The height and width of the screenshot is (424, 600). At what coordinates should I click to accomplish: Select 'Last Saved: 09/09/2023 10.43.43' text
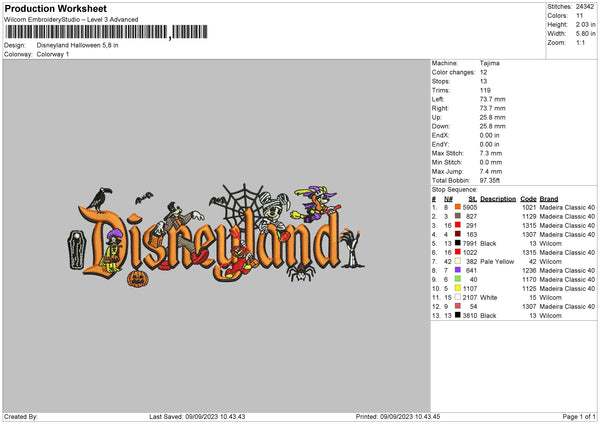tap(197, 417)
